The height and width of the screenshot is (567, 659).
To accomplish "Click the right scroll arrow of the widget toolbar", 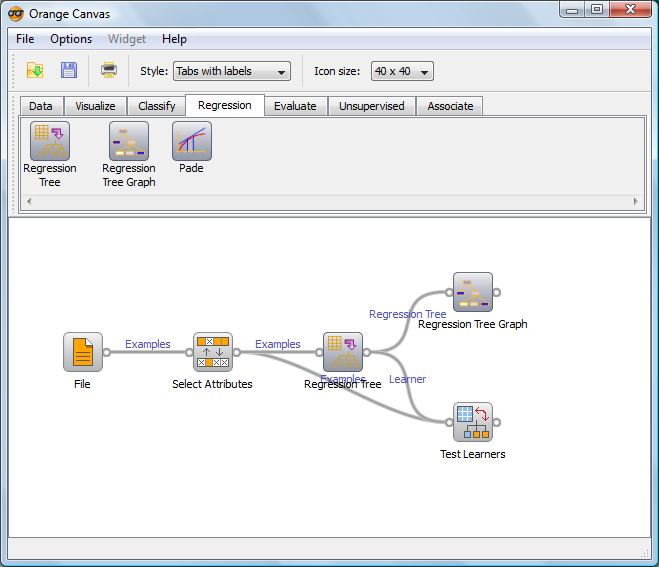I will pos(635,201).
